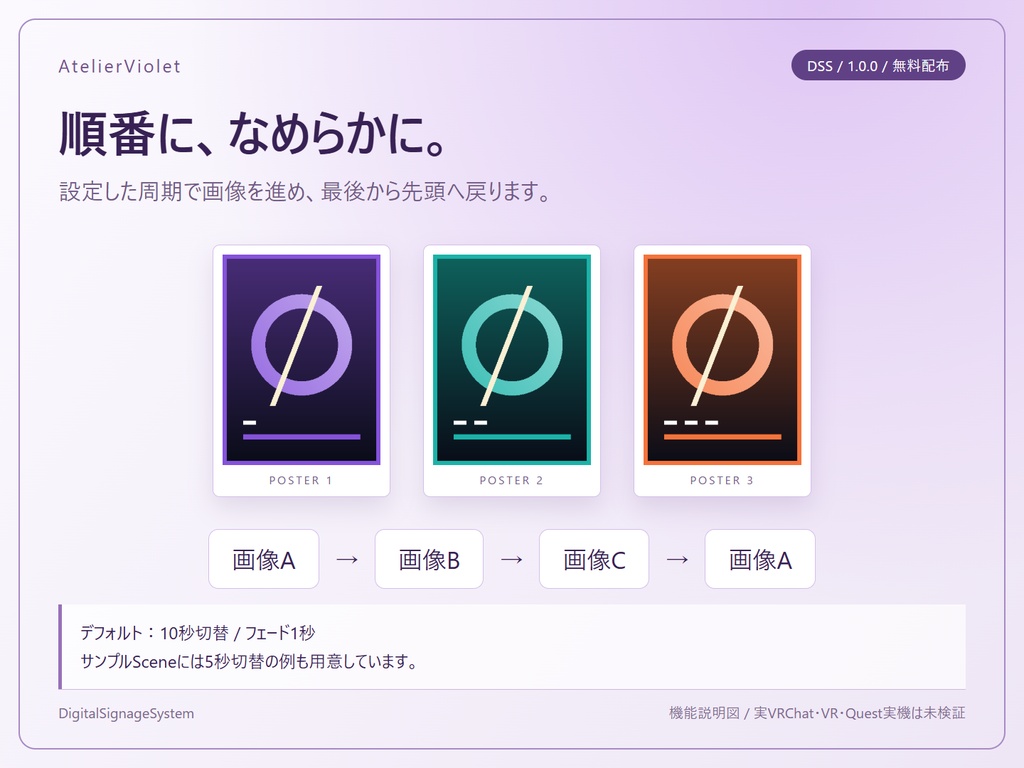Click the 画像C step box
Viewport: 1024px width, 768px height.
[x=594, y=559]
